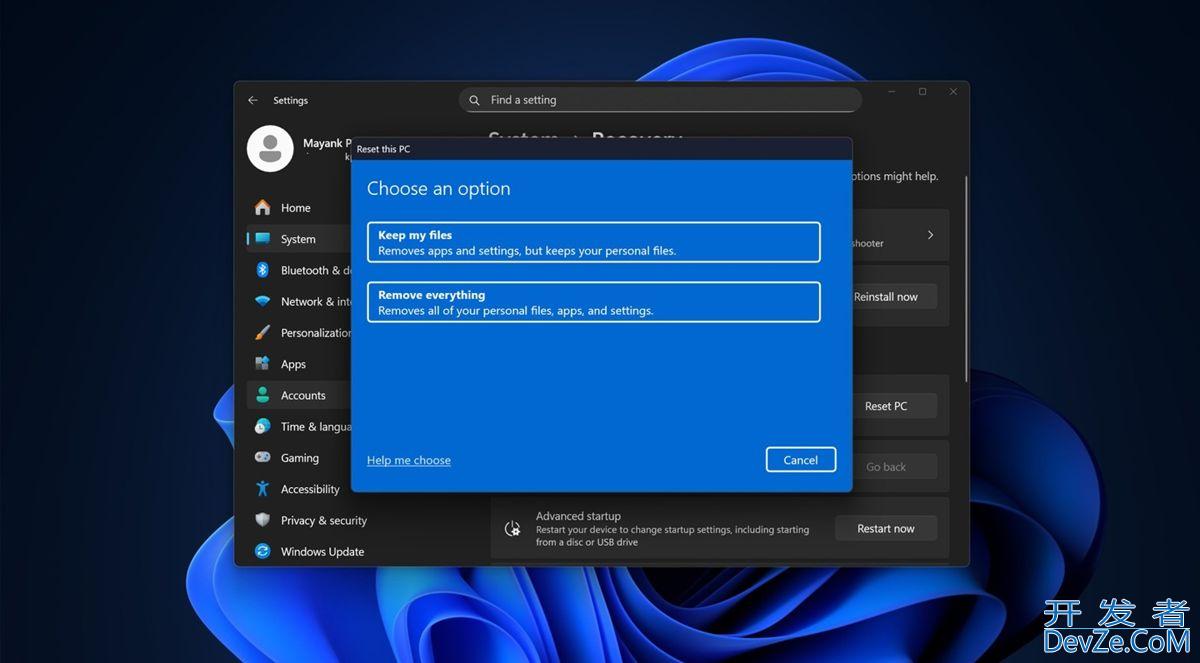Close the Settings window

click(954, 92)
